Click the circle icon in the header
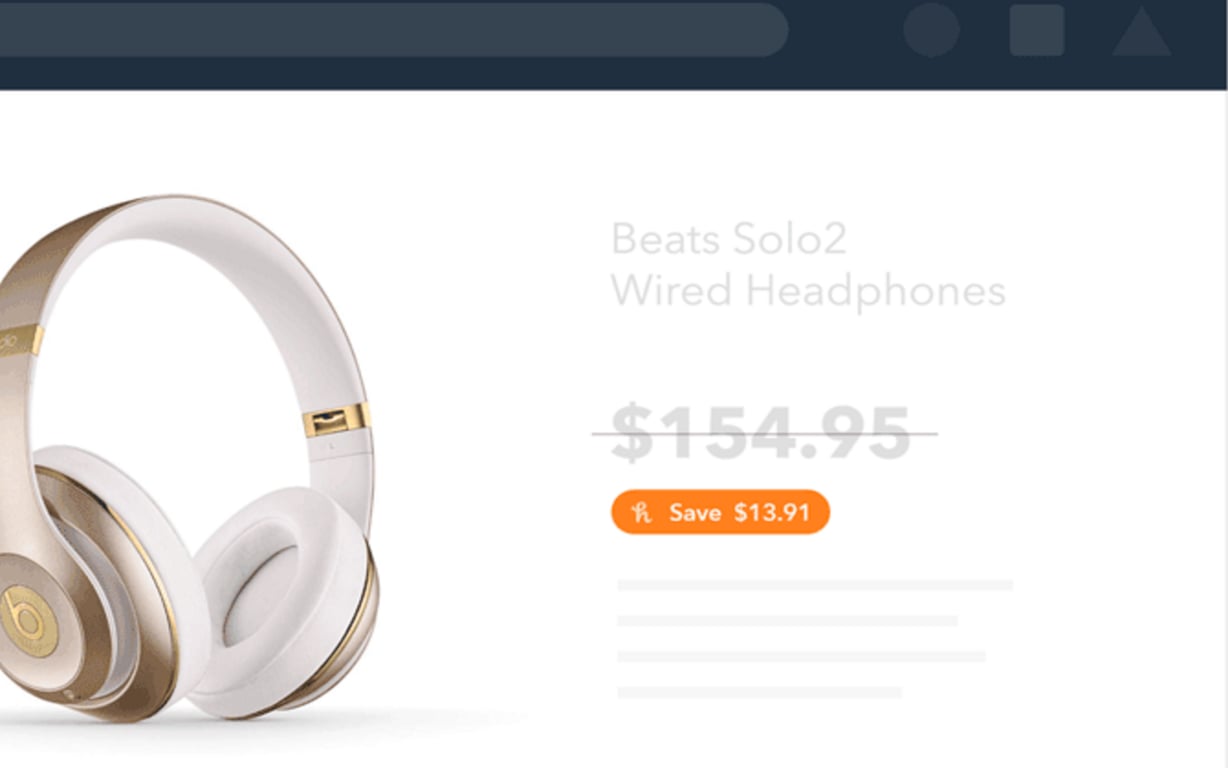1228x768 pixels. coord(931,29)
